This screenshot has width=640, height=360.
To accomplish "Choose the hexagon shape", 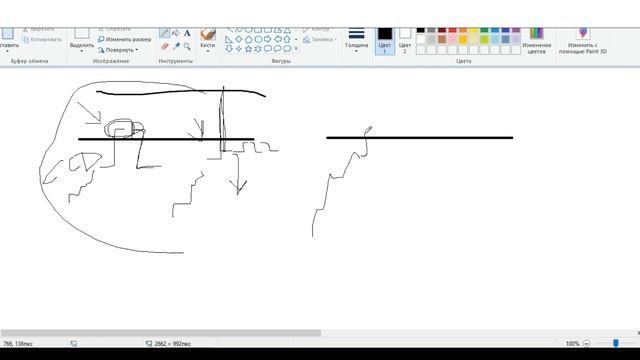I will coord(258,40).
